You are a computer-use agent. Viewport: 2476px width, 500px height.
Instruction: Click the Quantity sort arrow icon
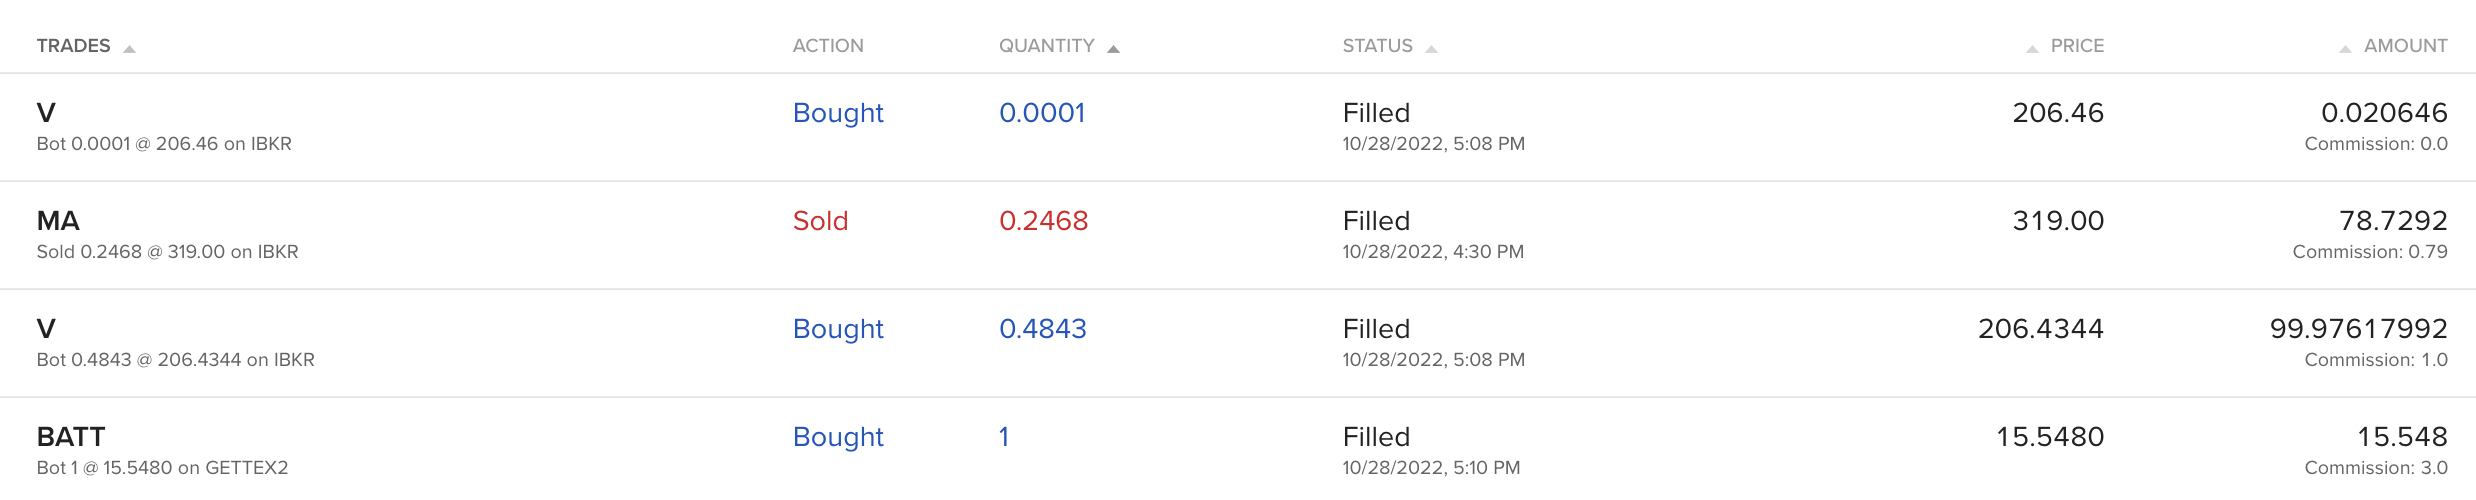pyautogui.click(x=1113, y=48)
